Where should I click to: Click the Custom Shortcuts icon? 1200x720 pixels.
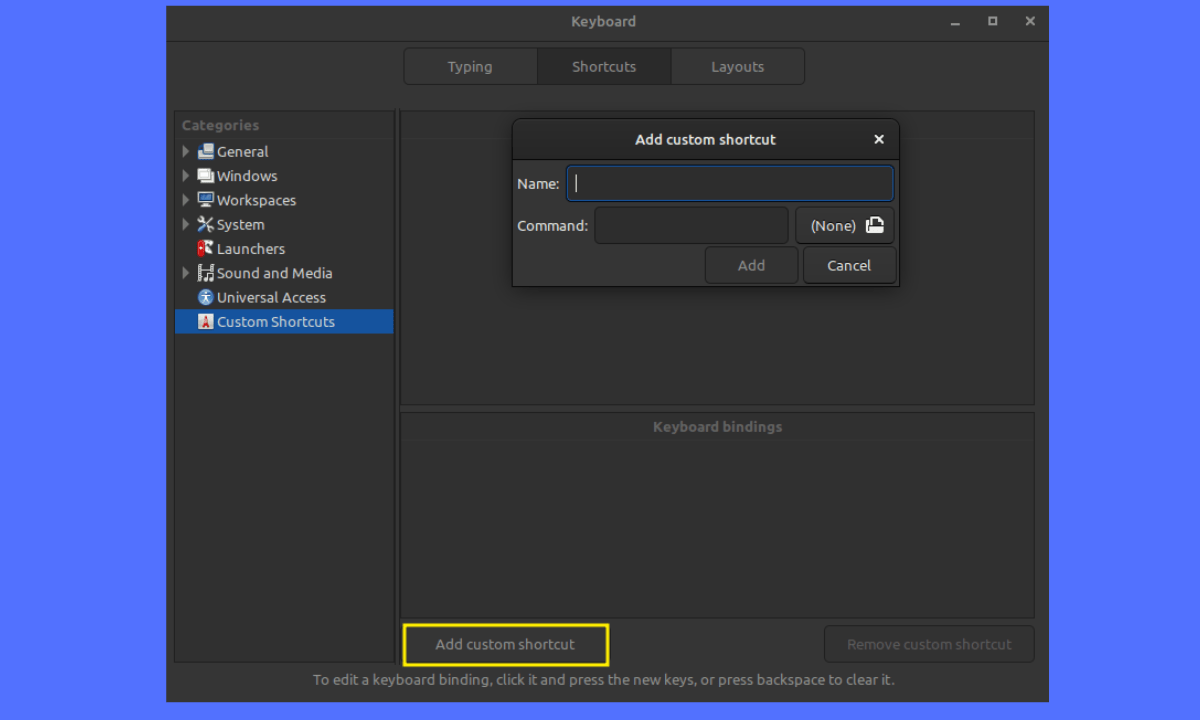206,322
